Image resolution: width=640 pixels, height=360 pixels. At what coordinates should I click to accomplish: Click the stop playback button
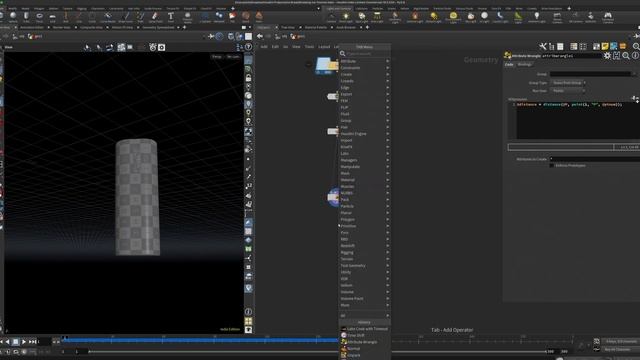(16, 342)
